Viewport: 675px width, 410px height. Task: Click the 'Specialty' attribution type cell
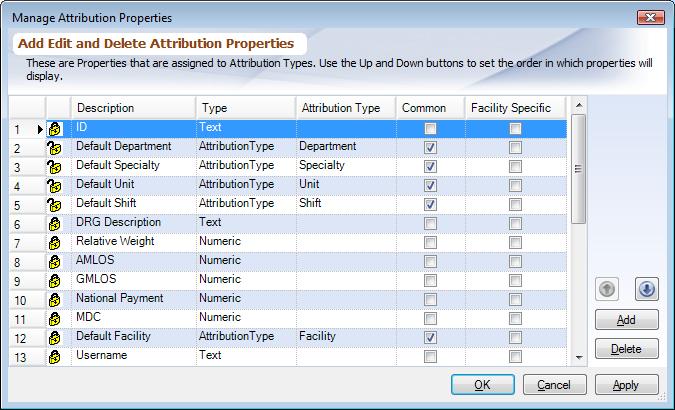(346, 166)
